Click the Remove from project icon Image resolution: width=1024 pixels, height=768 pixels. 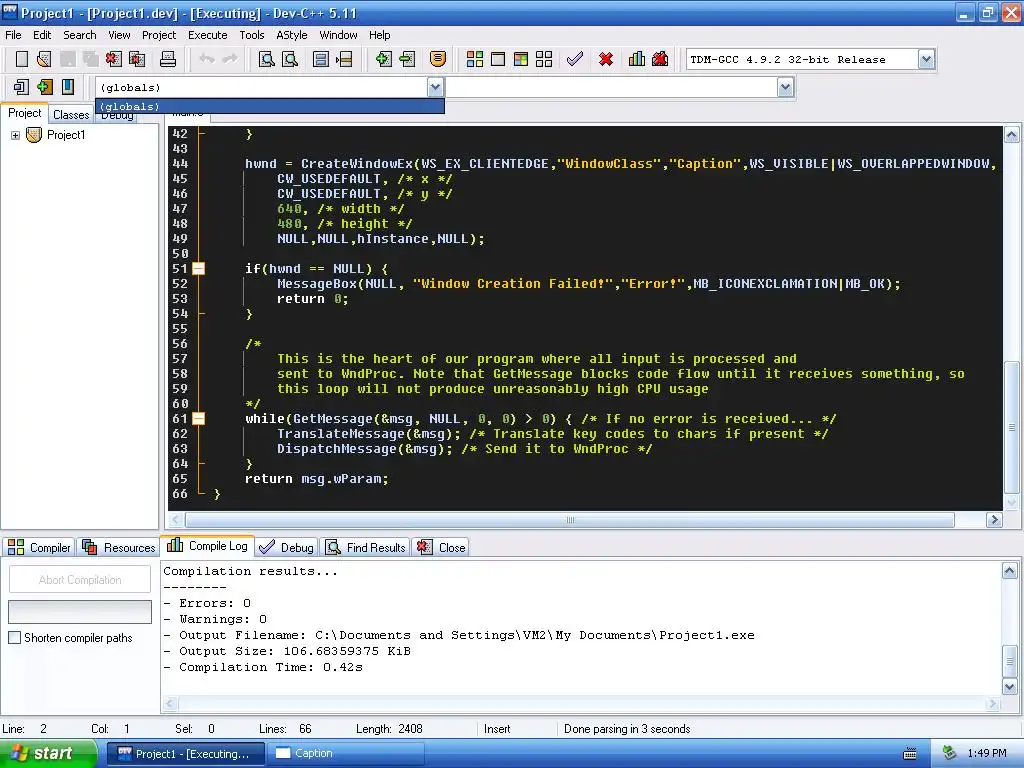pyautogui.click(x=407, y=59)
